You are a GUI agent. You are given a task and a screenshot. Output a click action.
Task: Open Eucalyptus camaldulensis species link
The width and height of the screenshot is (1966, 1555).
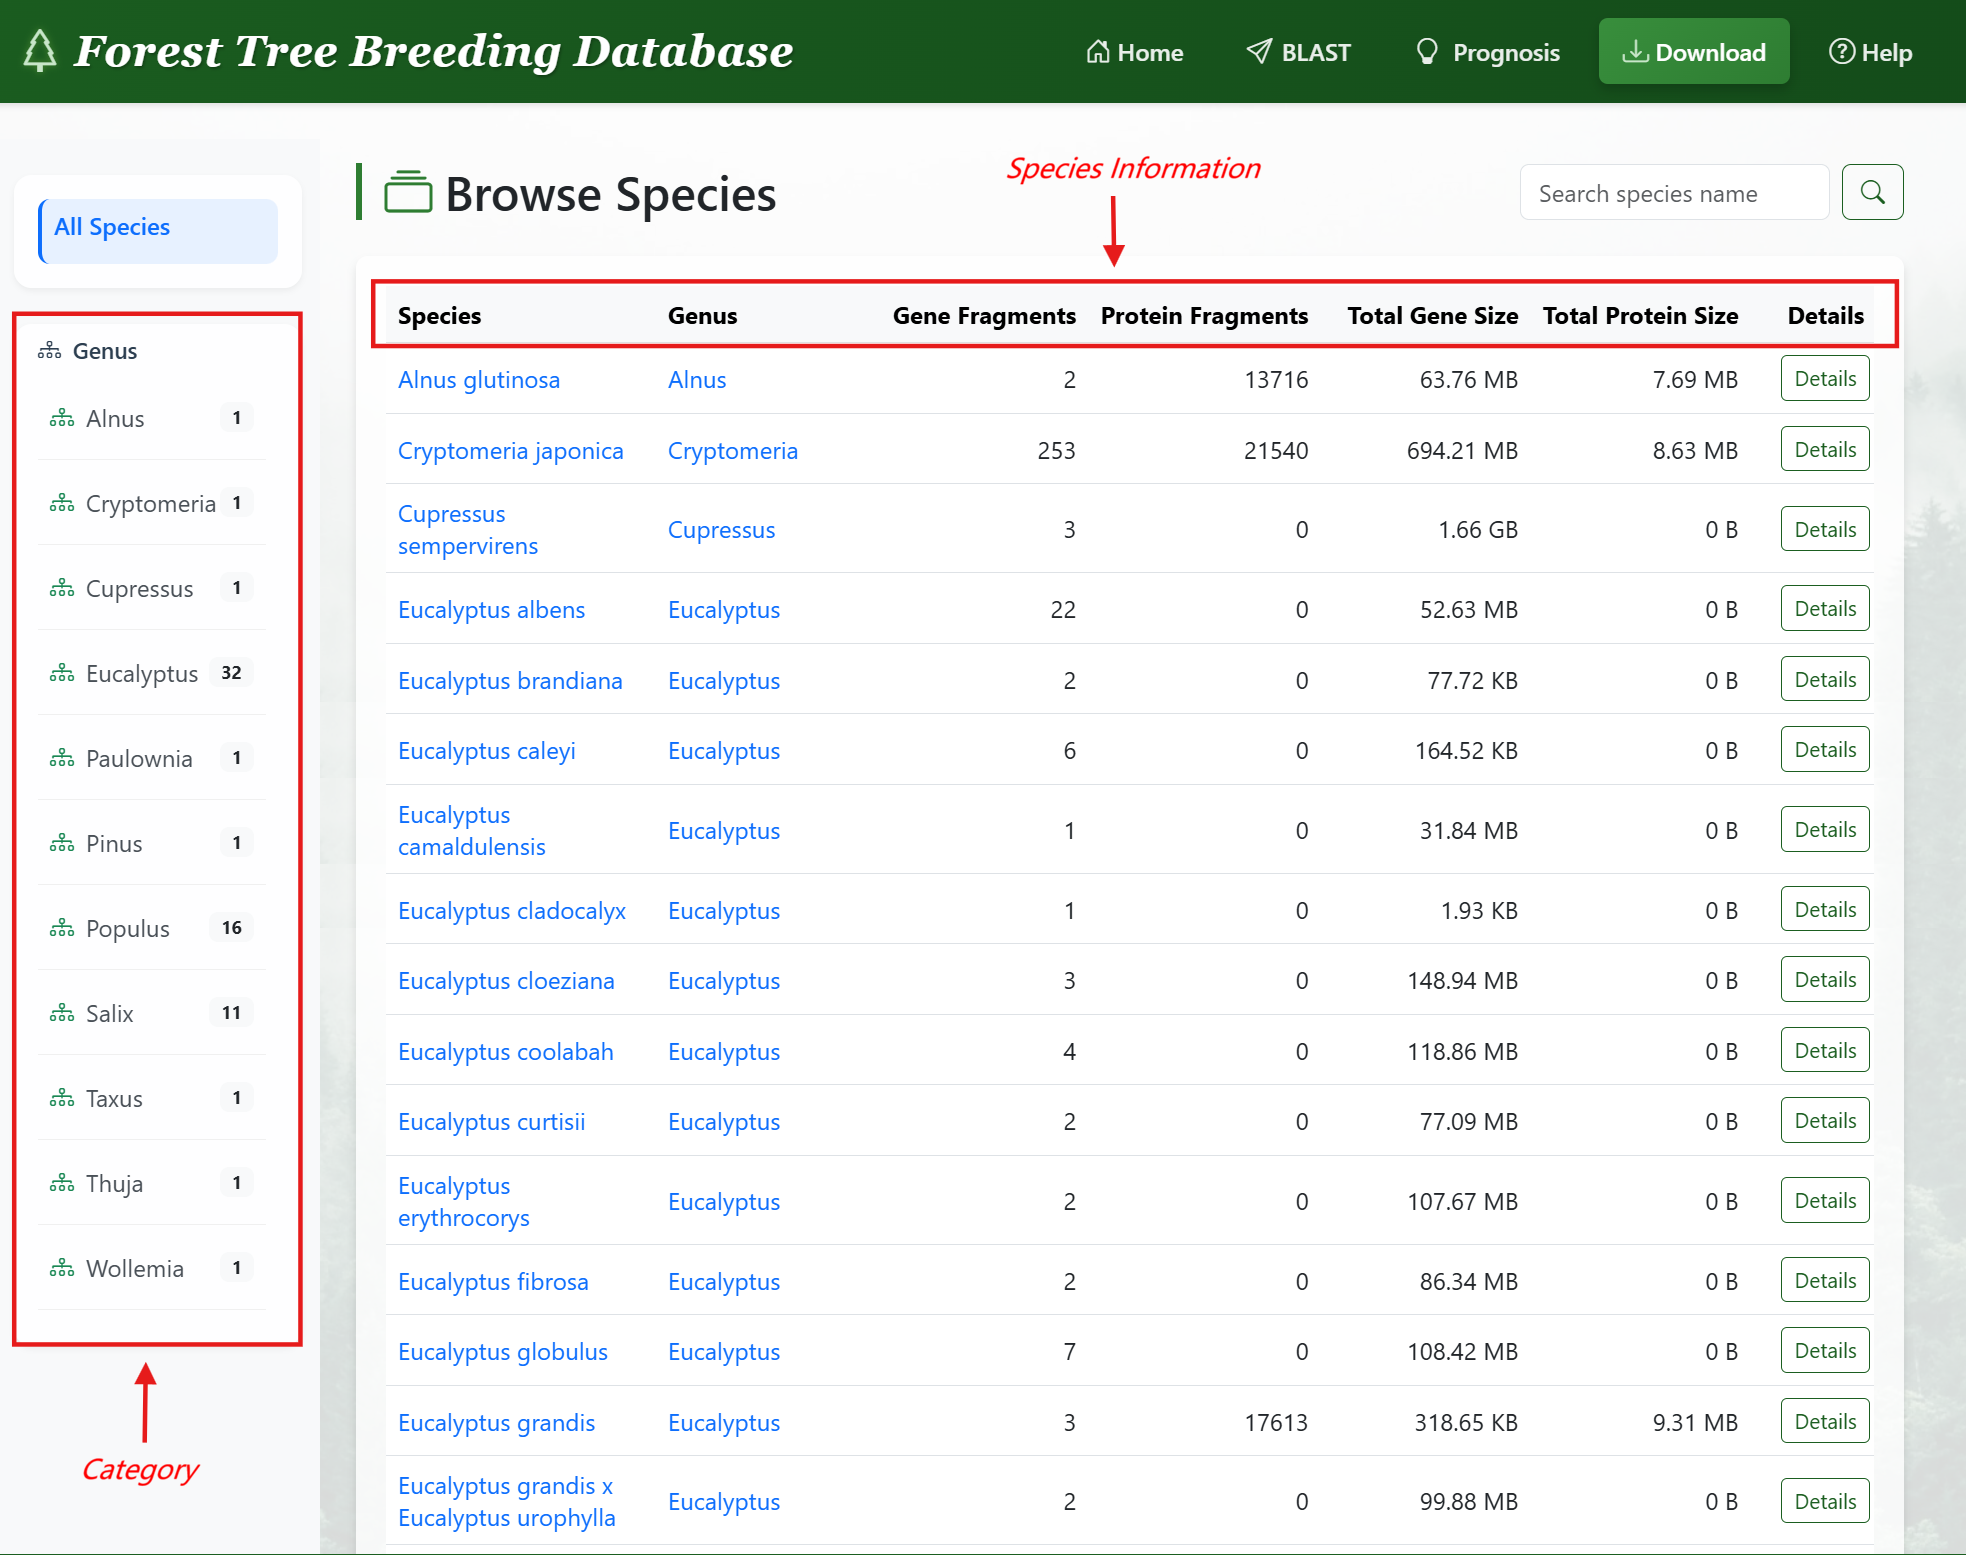472,830
